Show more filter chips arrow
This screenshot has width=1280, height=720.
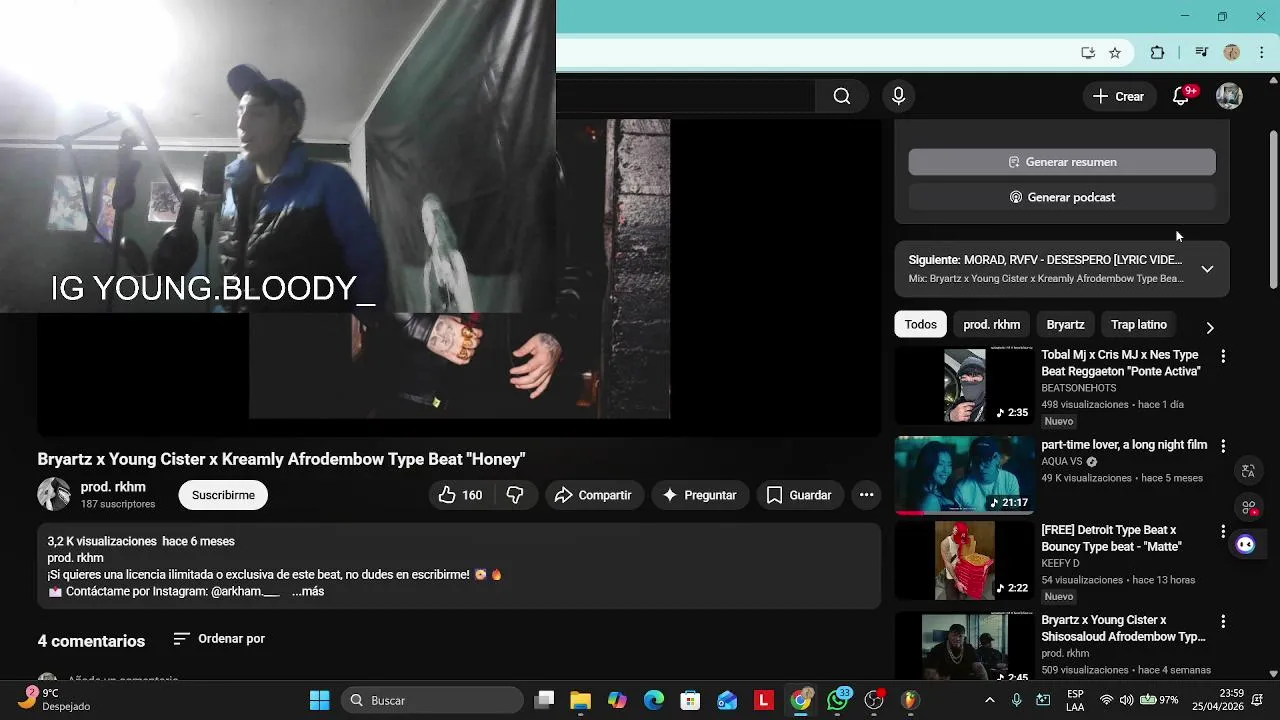(1210, 327)
